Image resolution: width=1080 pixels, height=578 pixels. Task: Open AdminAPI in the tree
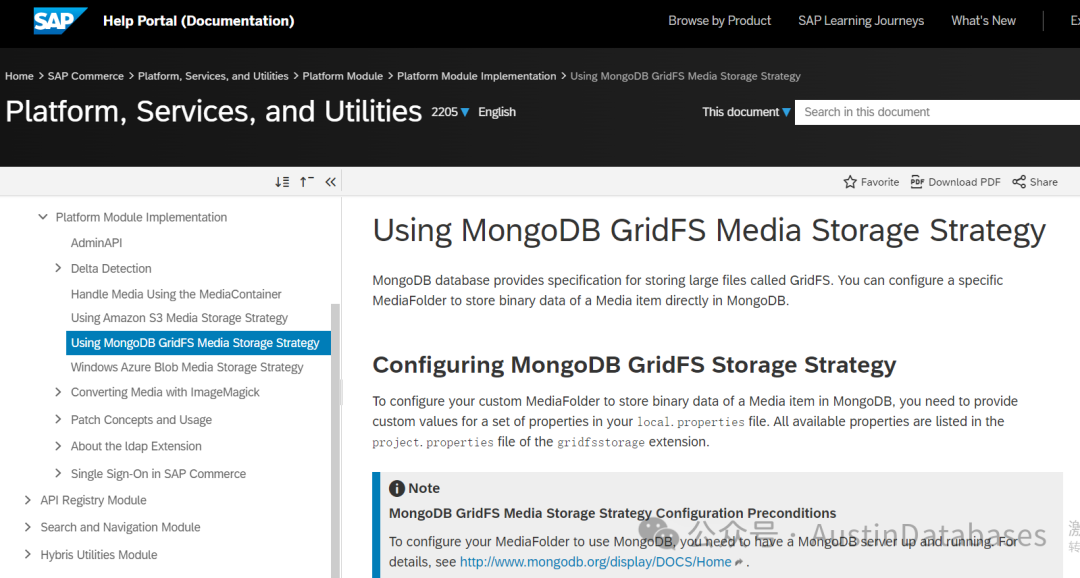click(x=96, y=242)
